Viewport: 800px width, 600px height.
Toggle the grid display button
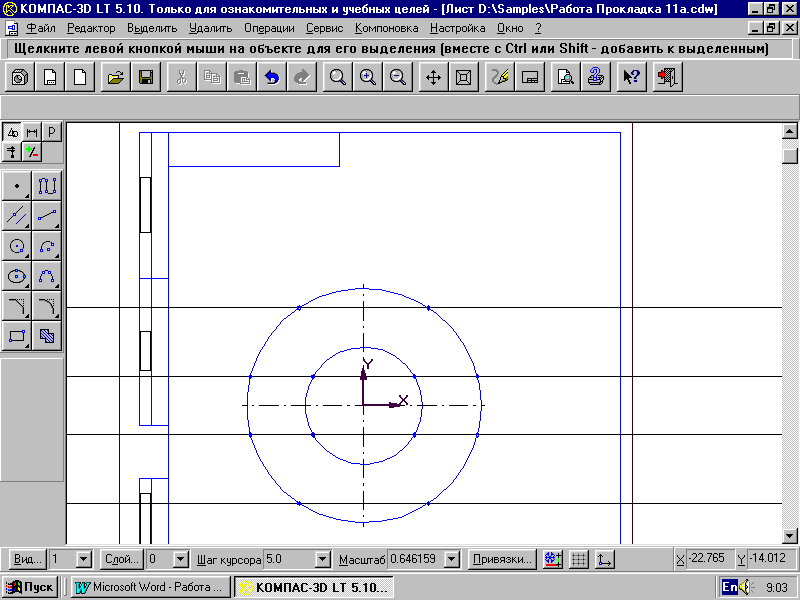pos(579,560)
